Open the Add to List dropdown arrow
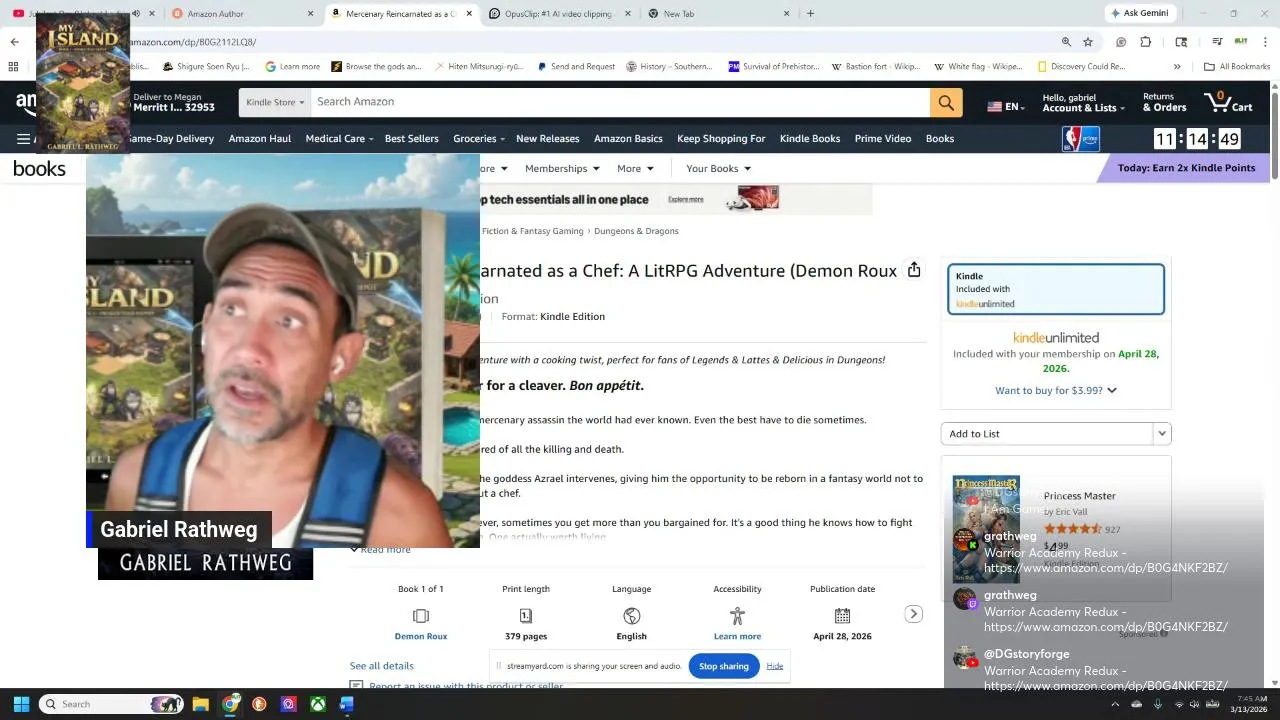This screenshot has height=720, width=1280. 1162,434
